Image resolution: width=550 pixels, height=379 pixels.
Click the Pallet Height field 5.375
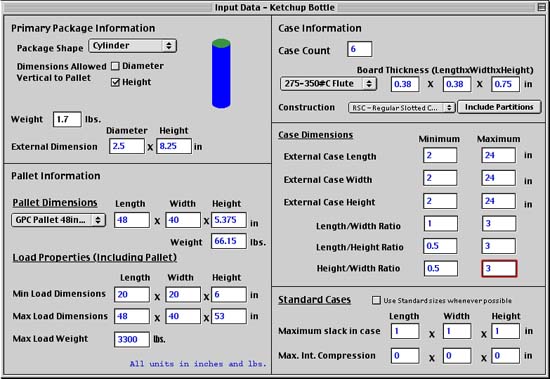click(x=229, y=220)
